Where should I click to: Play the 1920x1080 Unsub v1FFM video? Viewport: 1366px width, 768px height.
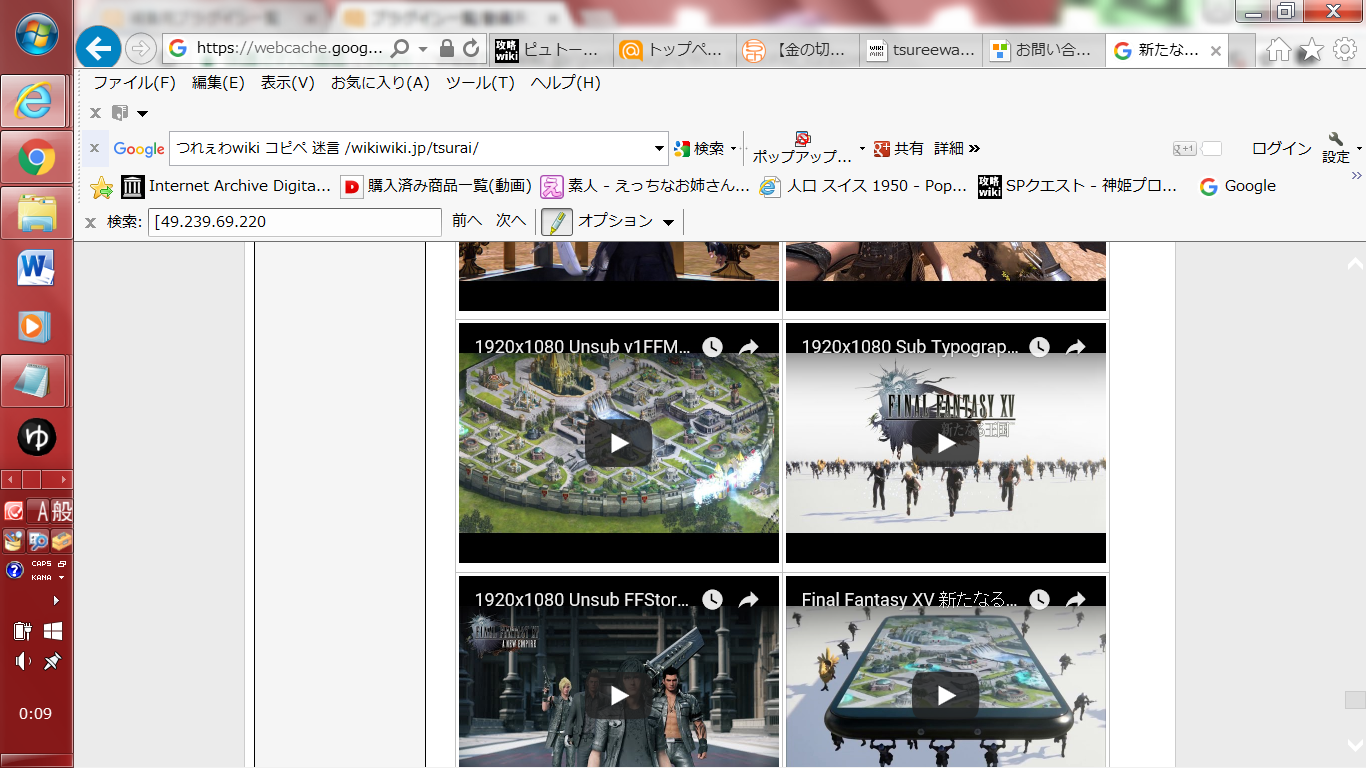click(619, 443)
